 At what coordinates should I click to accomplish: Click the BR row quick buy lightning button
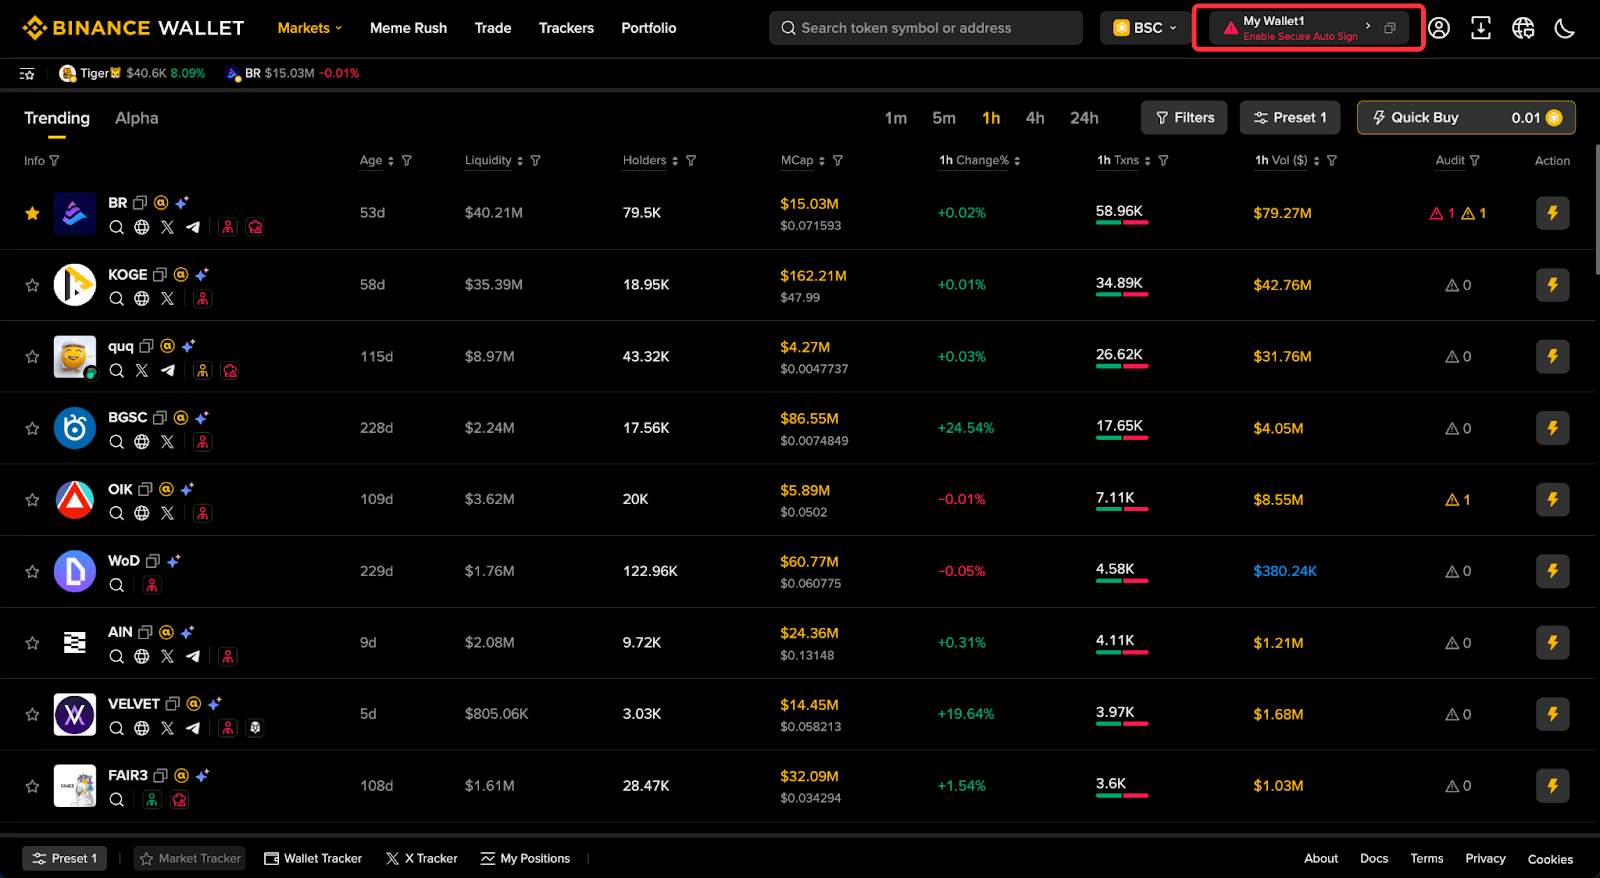coord(1553,213)
